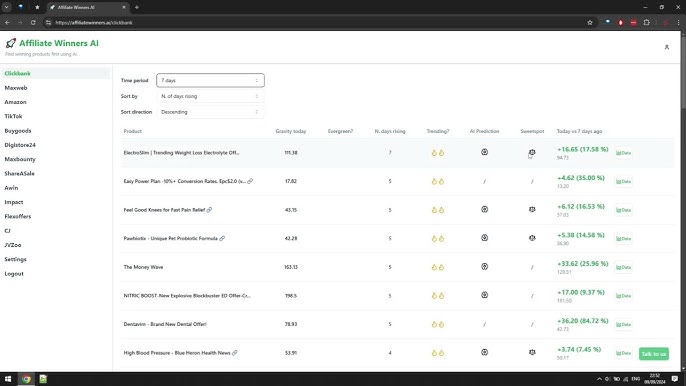Click link icon beside High Blood Pressure product
This screenshot has width=686, height=386.
tap(235, 353)
